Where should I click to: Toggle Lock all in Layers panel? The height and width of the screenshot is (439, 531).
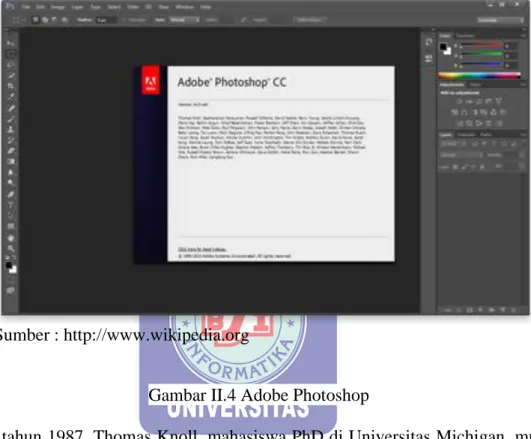[x=482, y=167]
